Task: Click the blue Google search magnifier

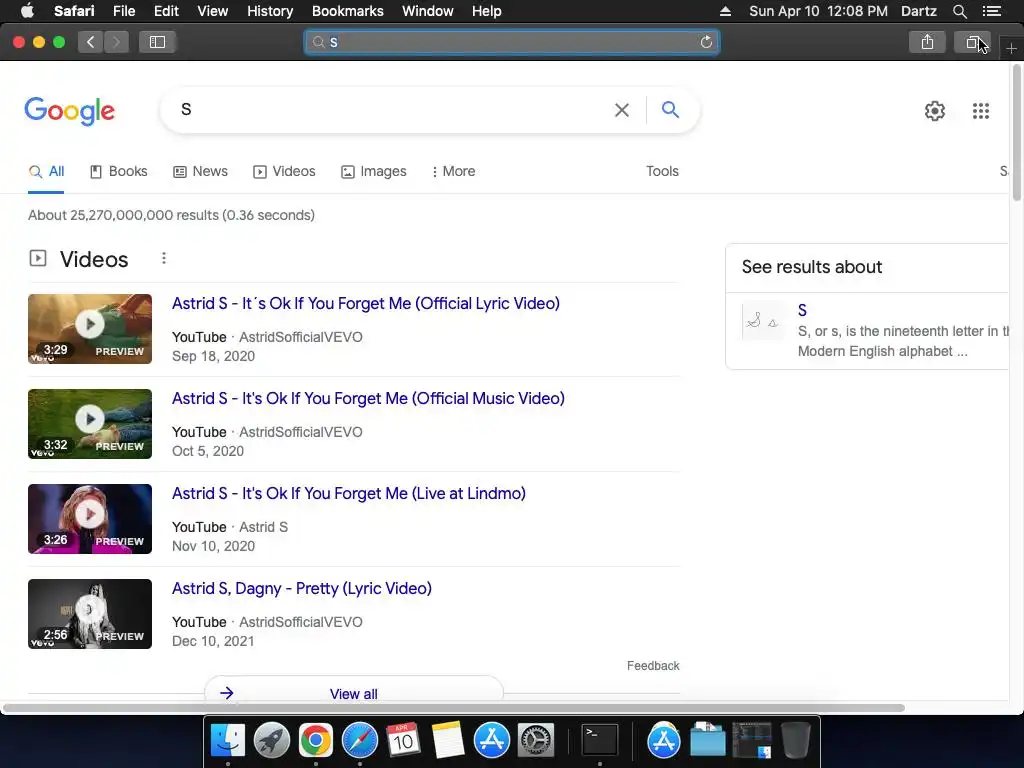Action: click(670, 110)
